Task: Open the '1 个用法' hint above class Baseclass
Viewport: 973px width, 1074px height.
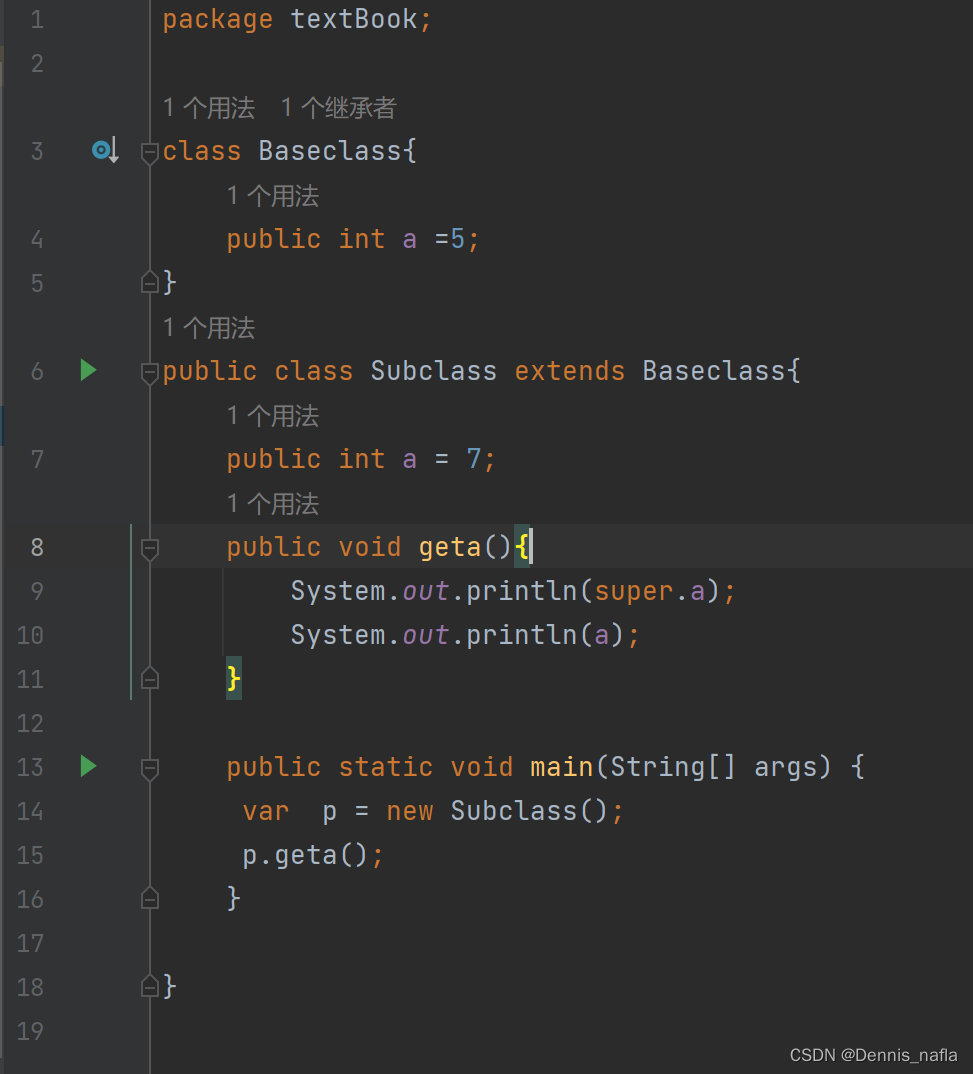Action: pos(209,108)
